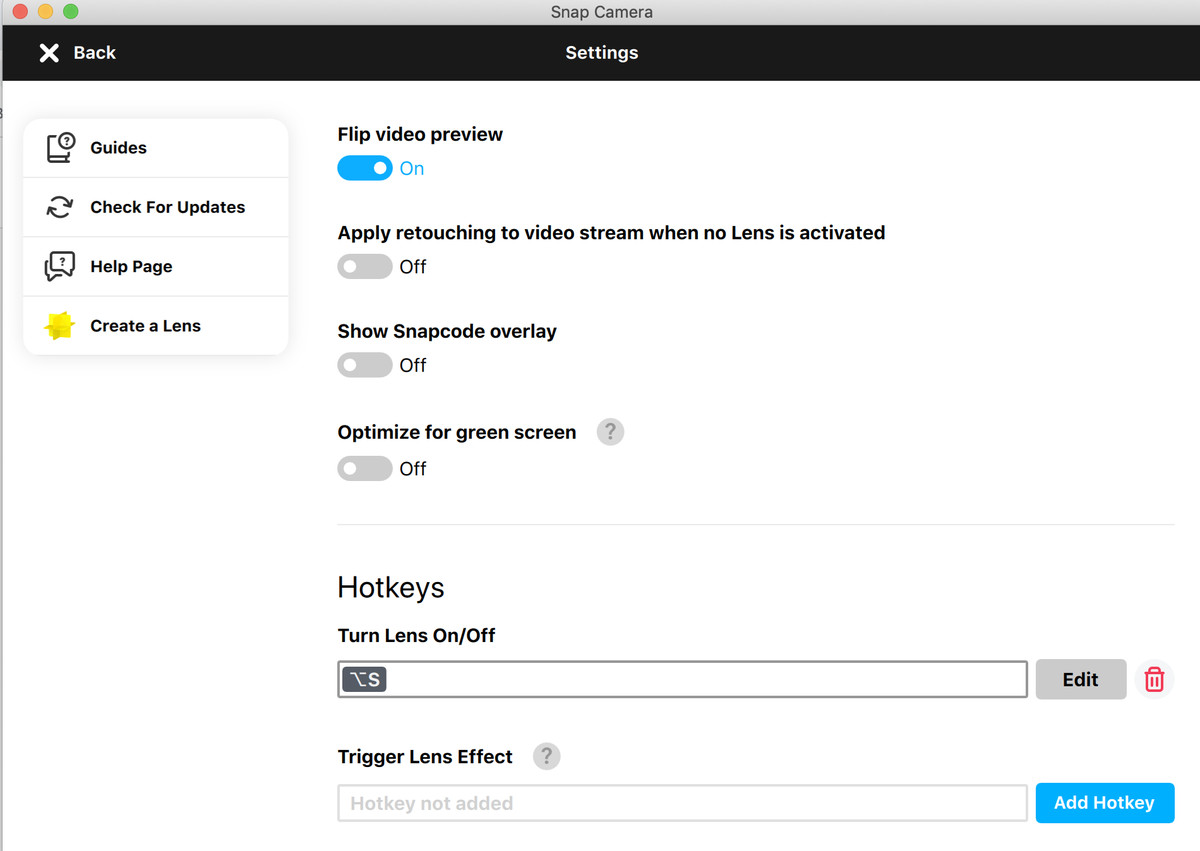Click the 'Hotkey not added' field
This screenshot has height=851, width=1200.
tap(683, 803)
